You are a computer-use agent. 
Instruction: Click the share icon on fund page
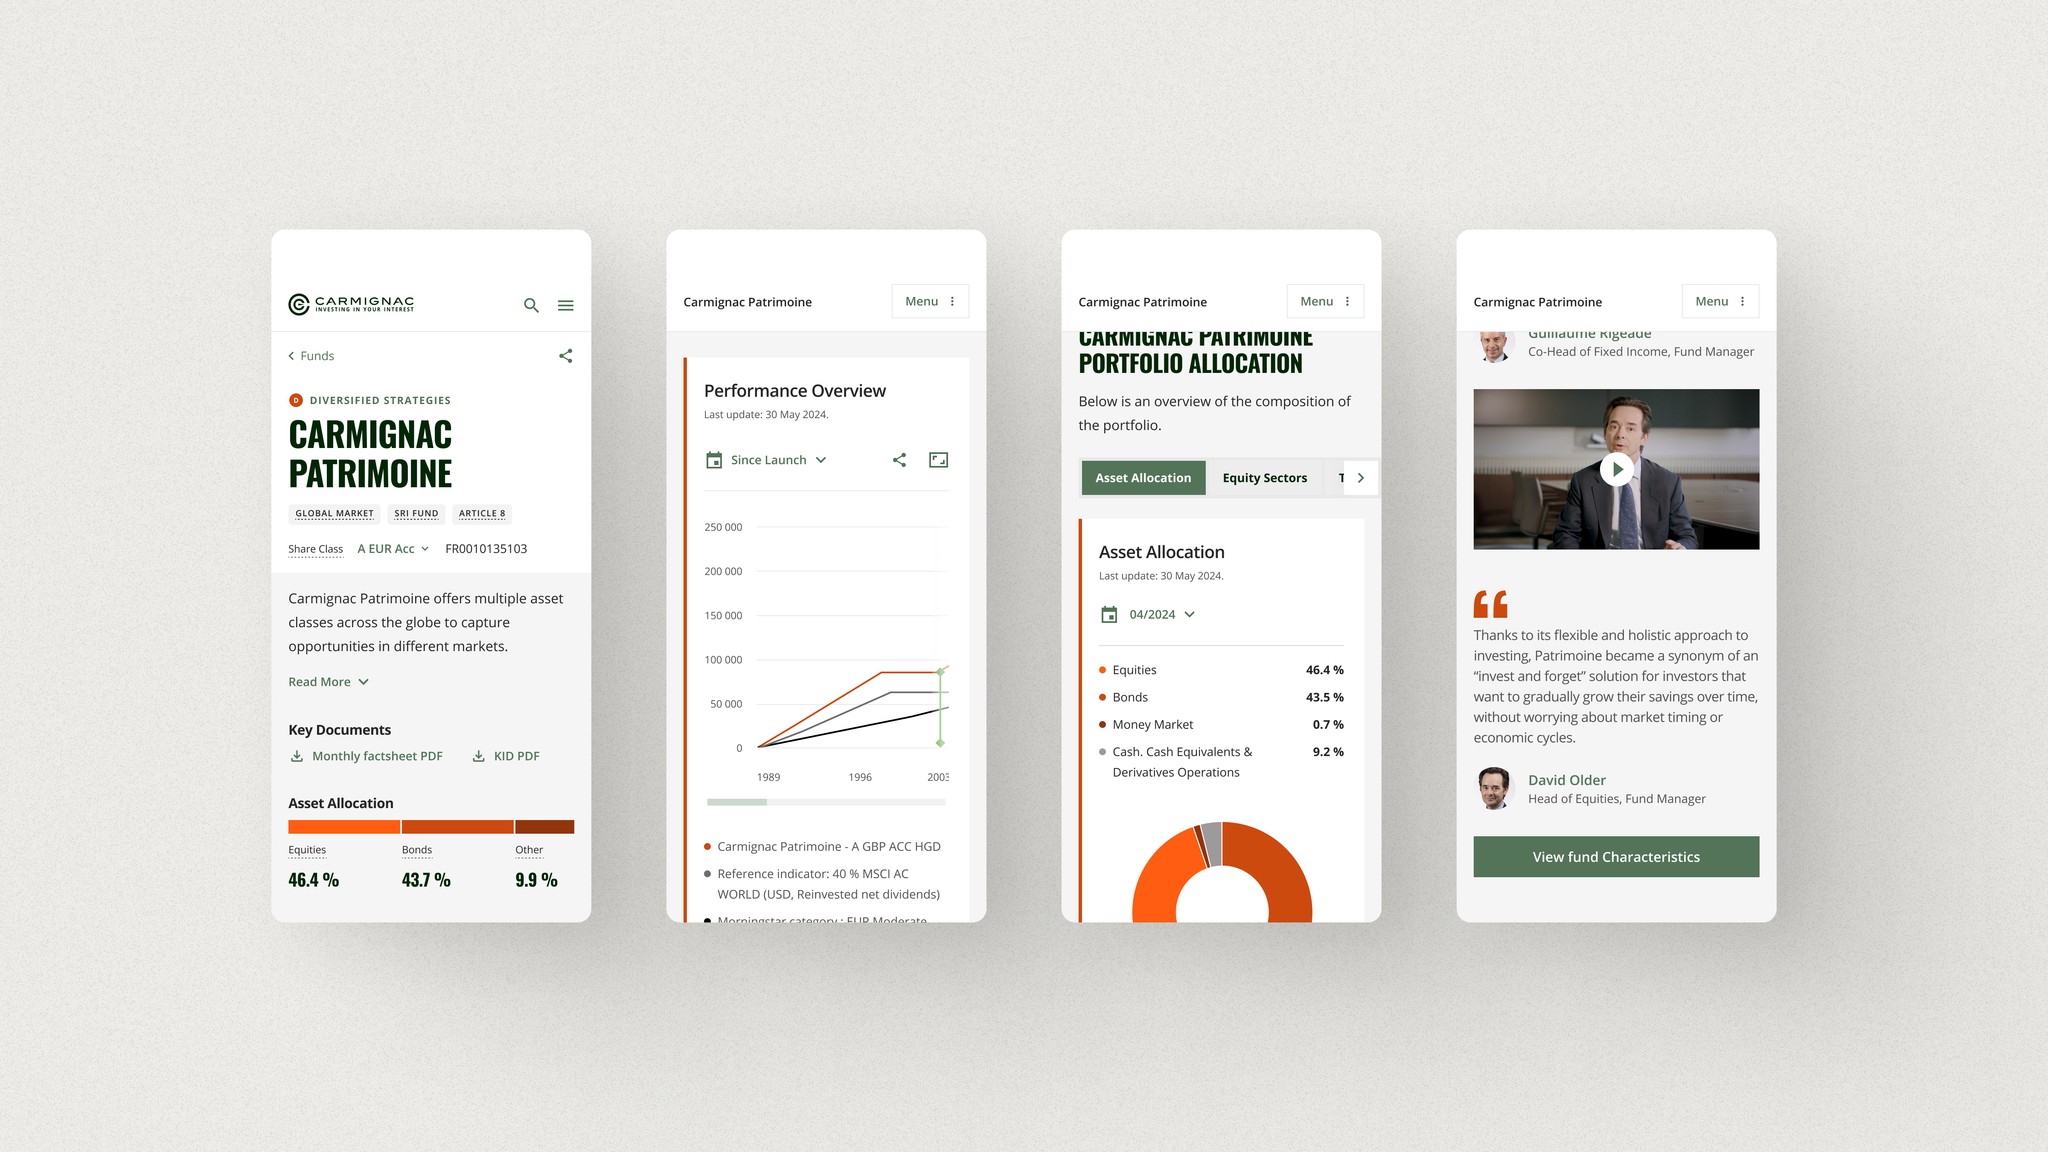click(x=564, y=354)
